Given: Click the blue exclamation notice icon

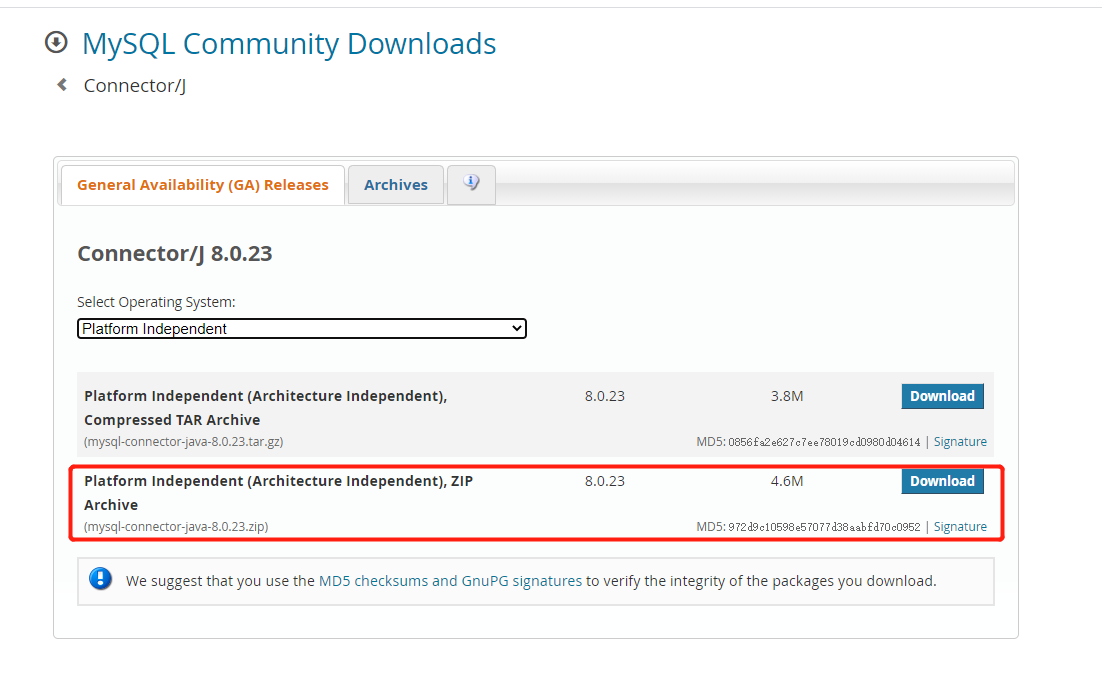Looking at the screenshot, I should tap(101, 579).
